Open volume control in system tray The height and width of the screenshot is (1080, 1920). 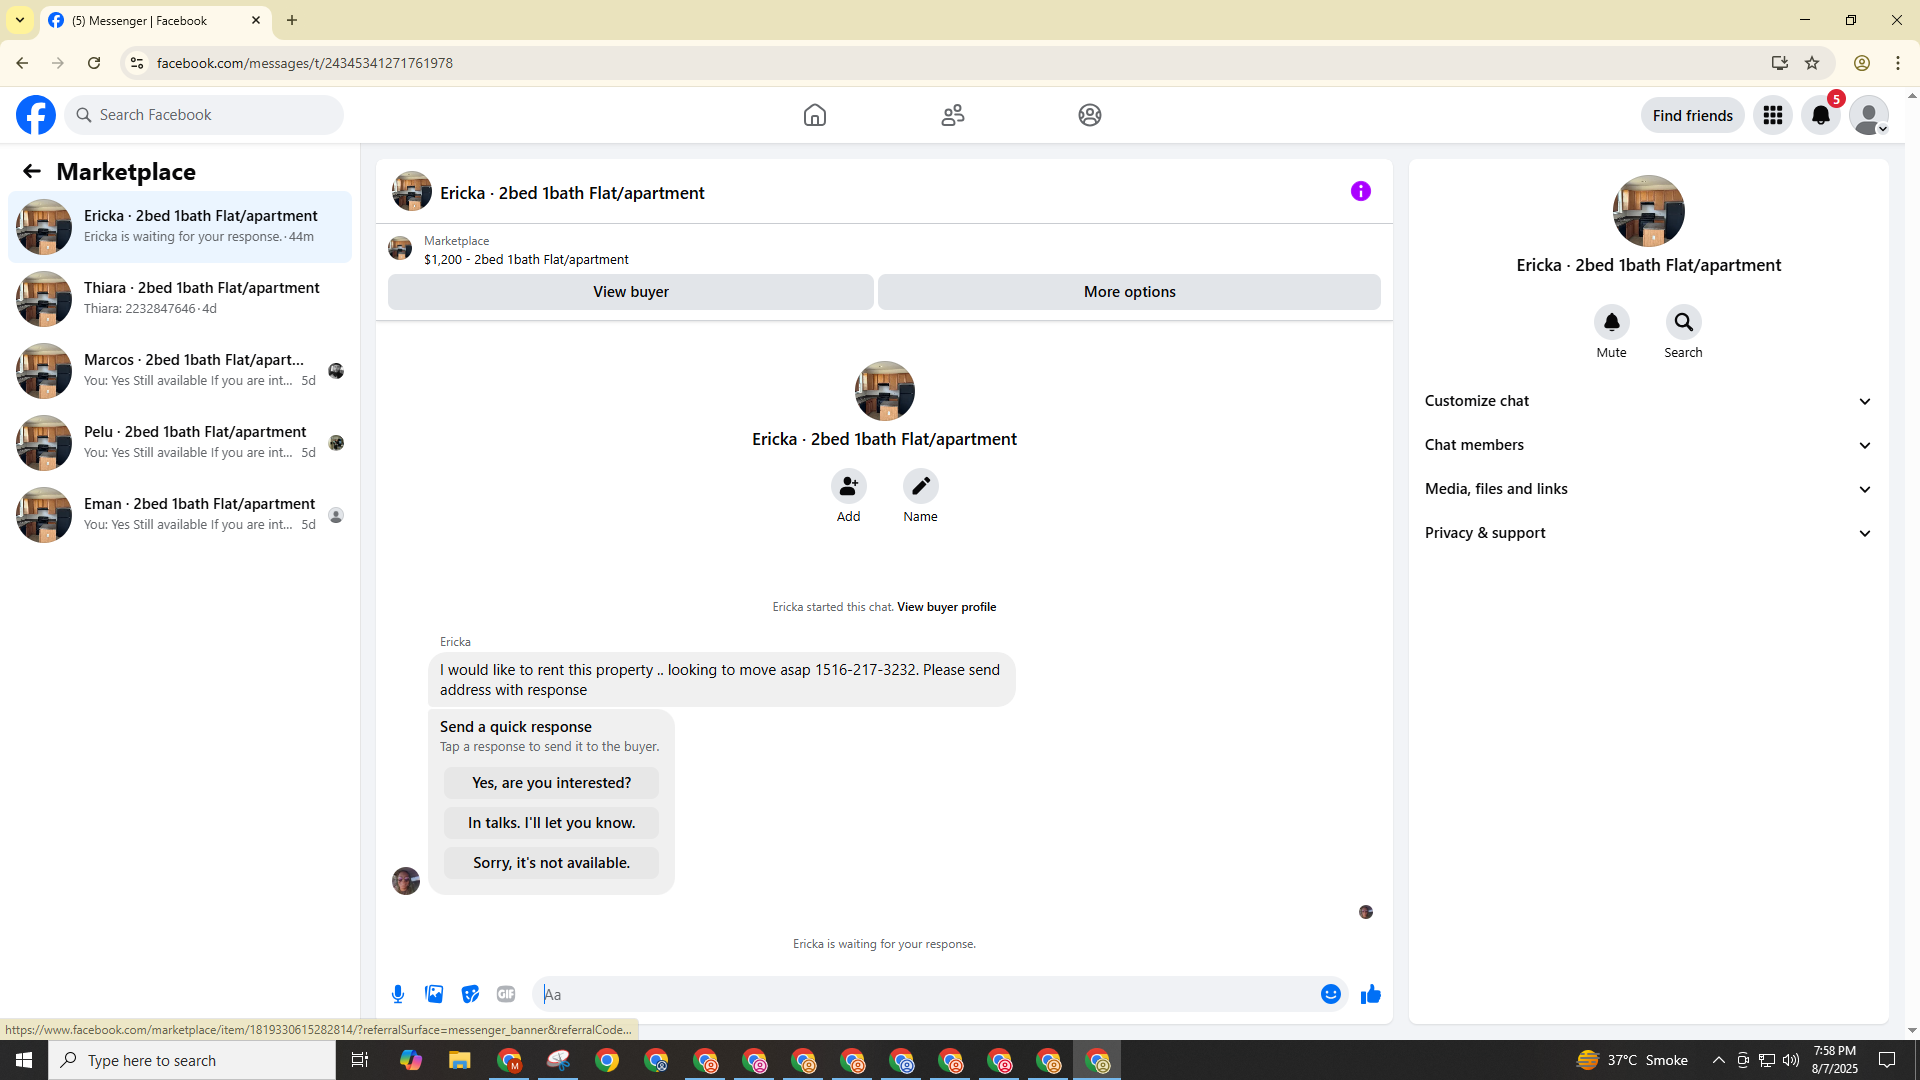[x=1790, y=1060]
